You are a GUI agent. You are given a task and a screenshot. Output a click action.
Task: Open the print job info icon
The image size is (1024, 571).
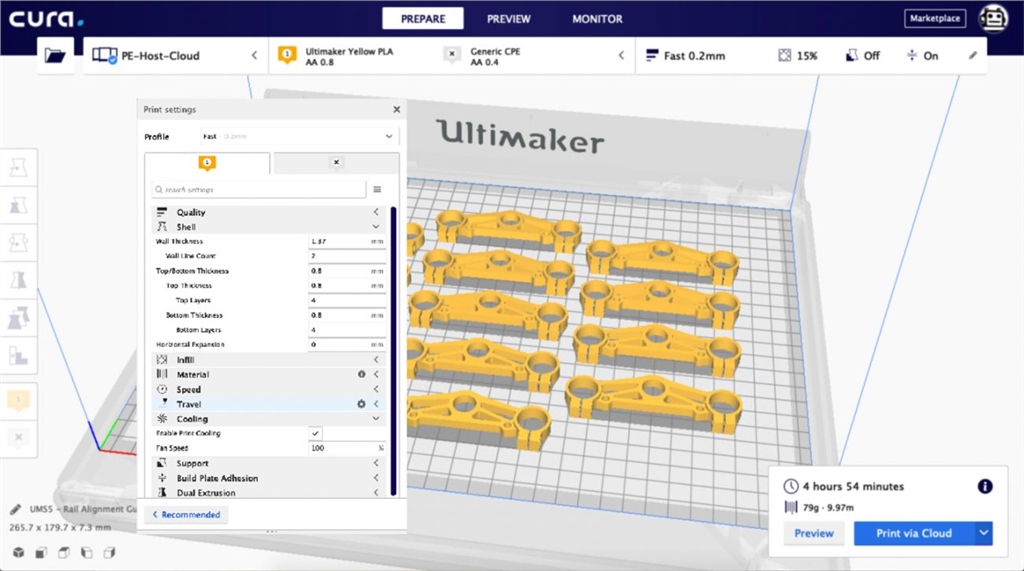985,486
